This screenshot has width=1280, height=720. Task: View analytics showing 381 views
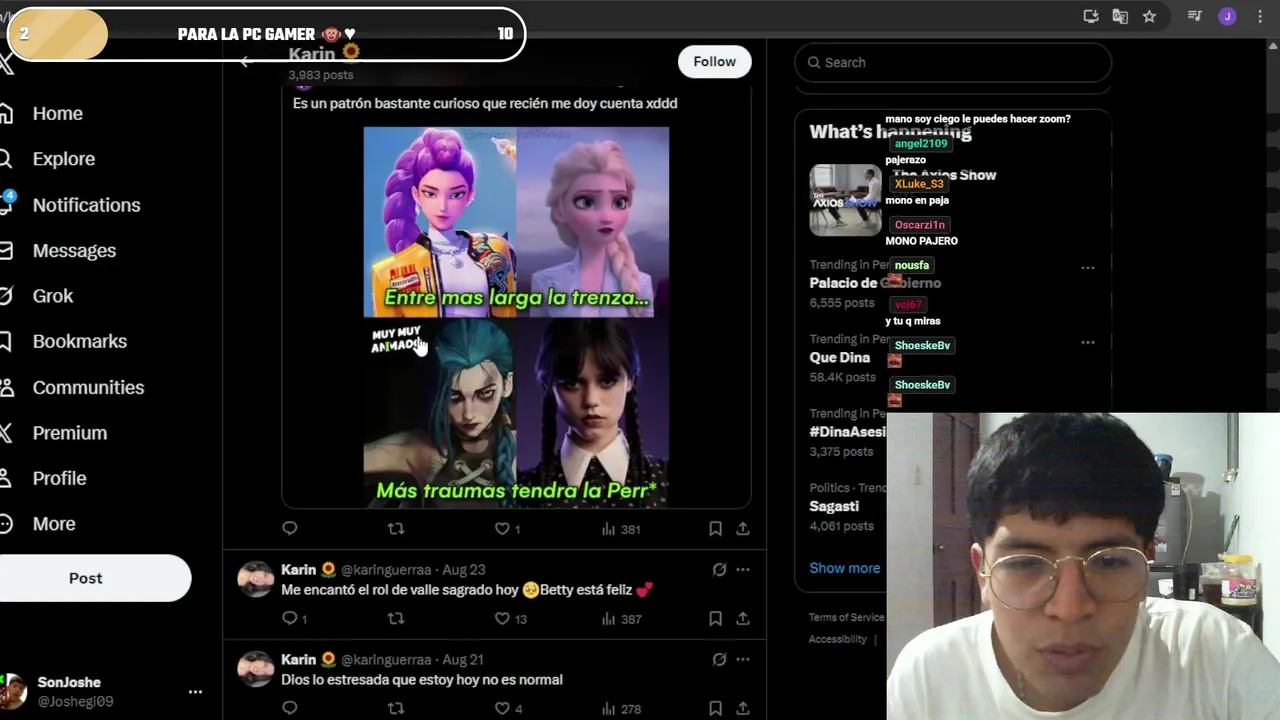coord(621,528)
